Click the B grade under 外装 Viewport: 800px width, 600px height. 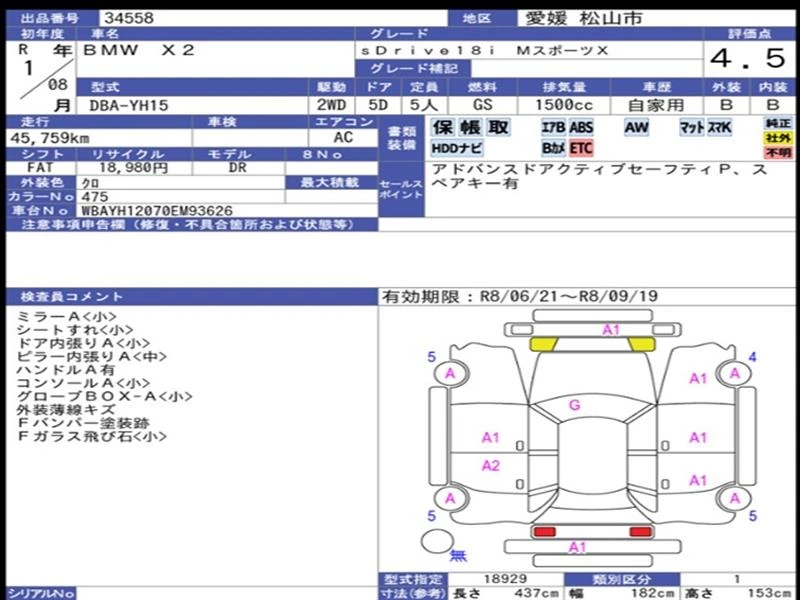coord(726,105)
